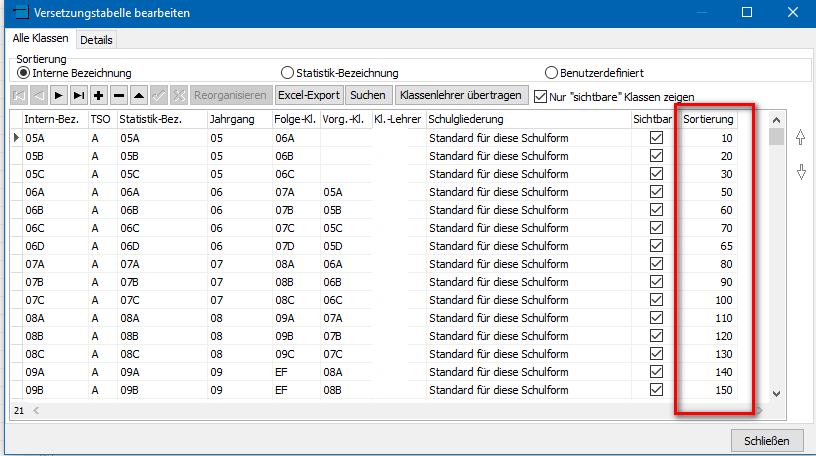Screen dimensions: 816x456
Task: Click Statistik-Bez. column header
Action: (162, 119)
